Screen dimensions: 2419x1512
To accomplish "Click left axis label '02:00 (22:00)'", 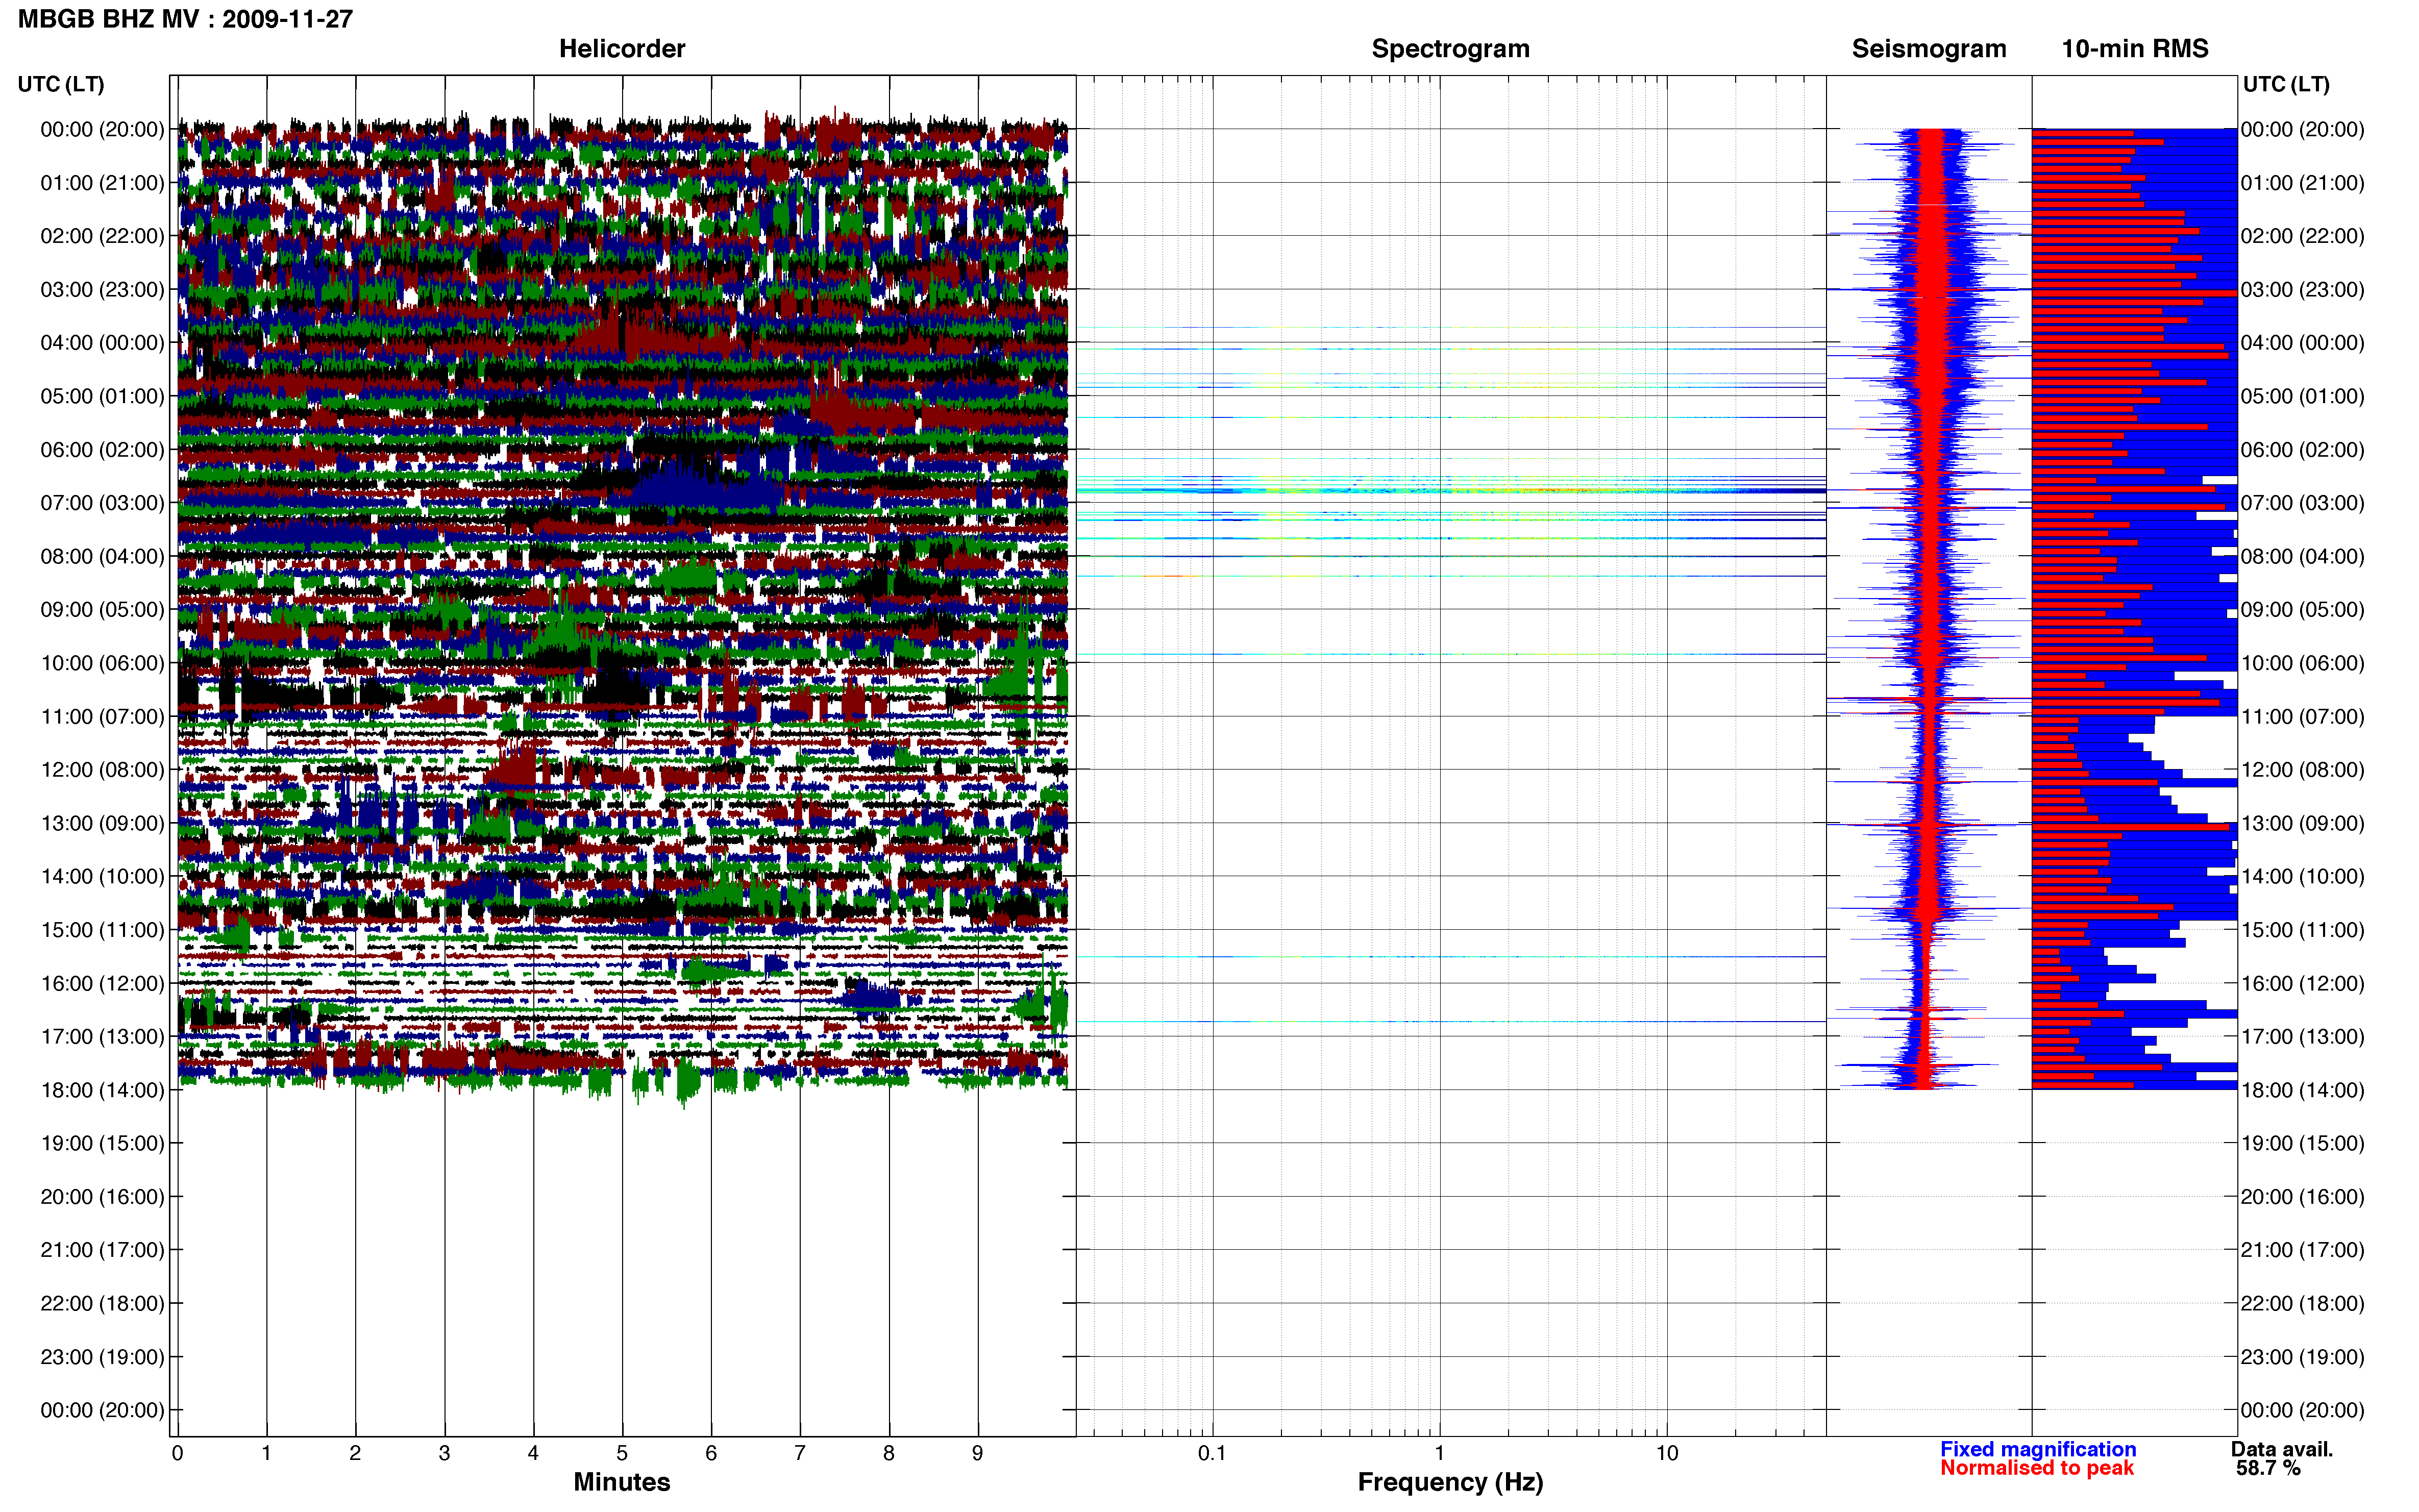I will [x=102, y=236].
